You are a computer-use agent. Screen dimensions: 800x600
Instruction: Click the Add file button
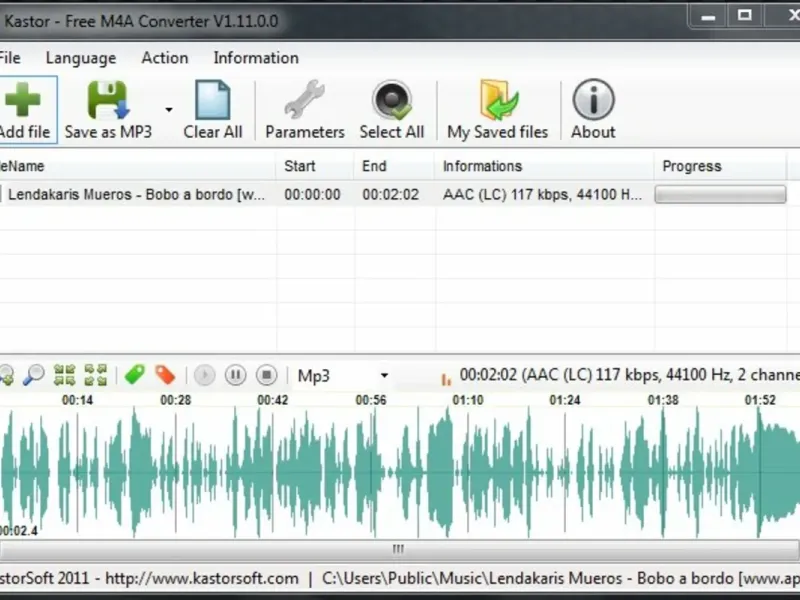(27, 110)
